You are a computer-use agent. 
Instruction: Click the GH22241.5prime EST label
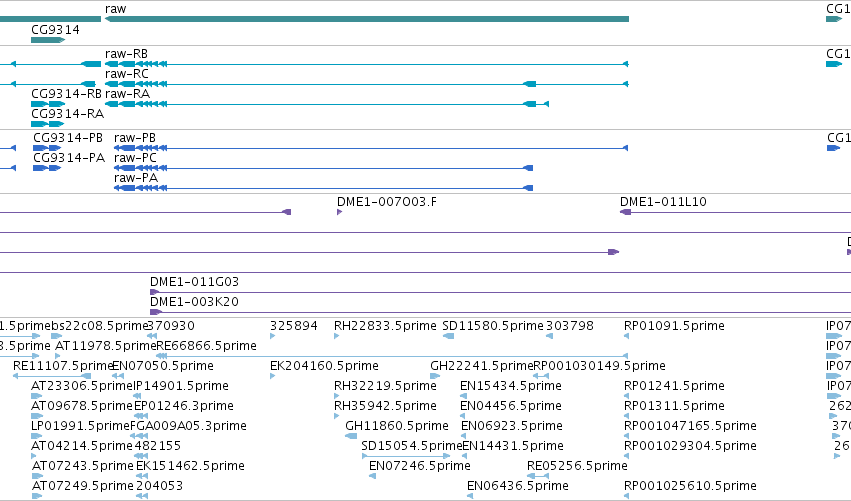pos(482,366)
